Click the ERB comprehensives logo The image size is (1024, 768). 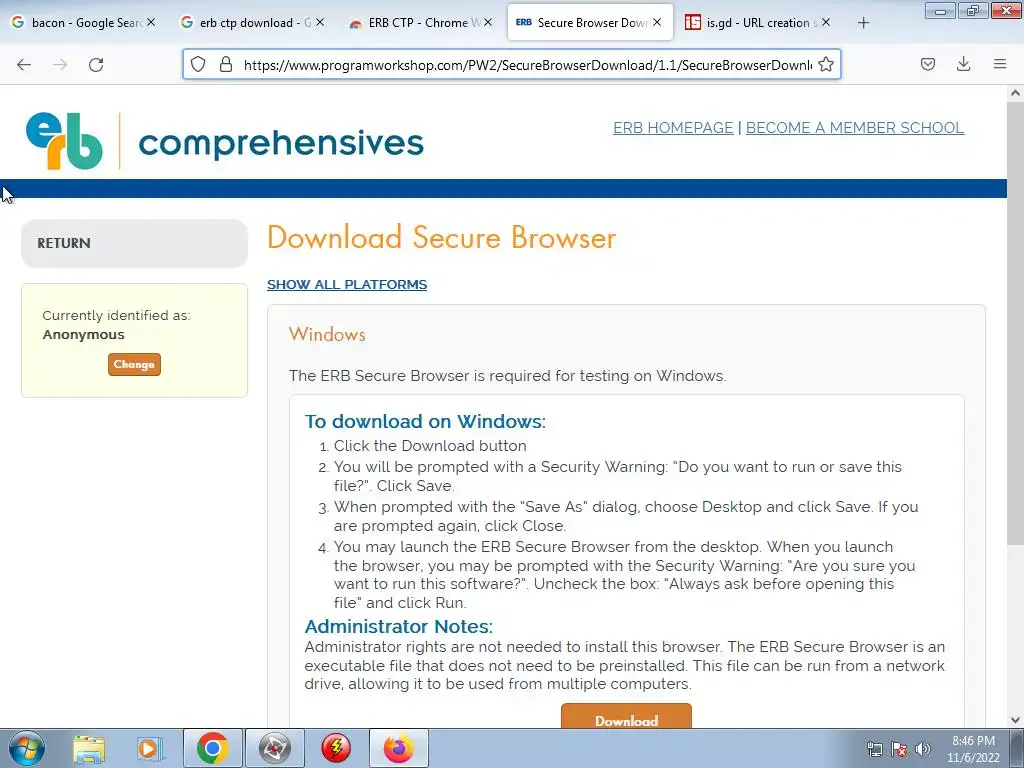click(225, 141)
